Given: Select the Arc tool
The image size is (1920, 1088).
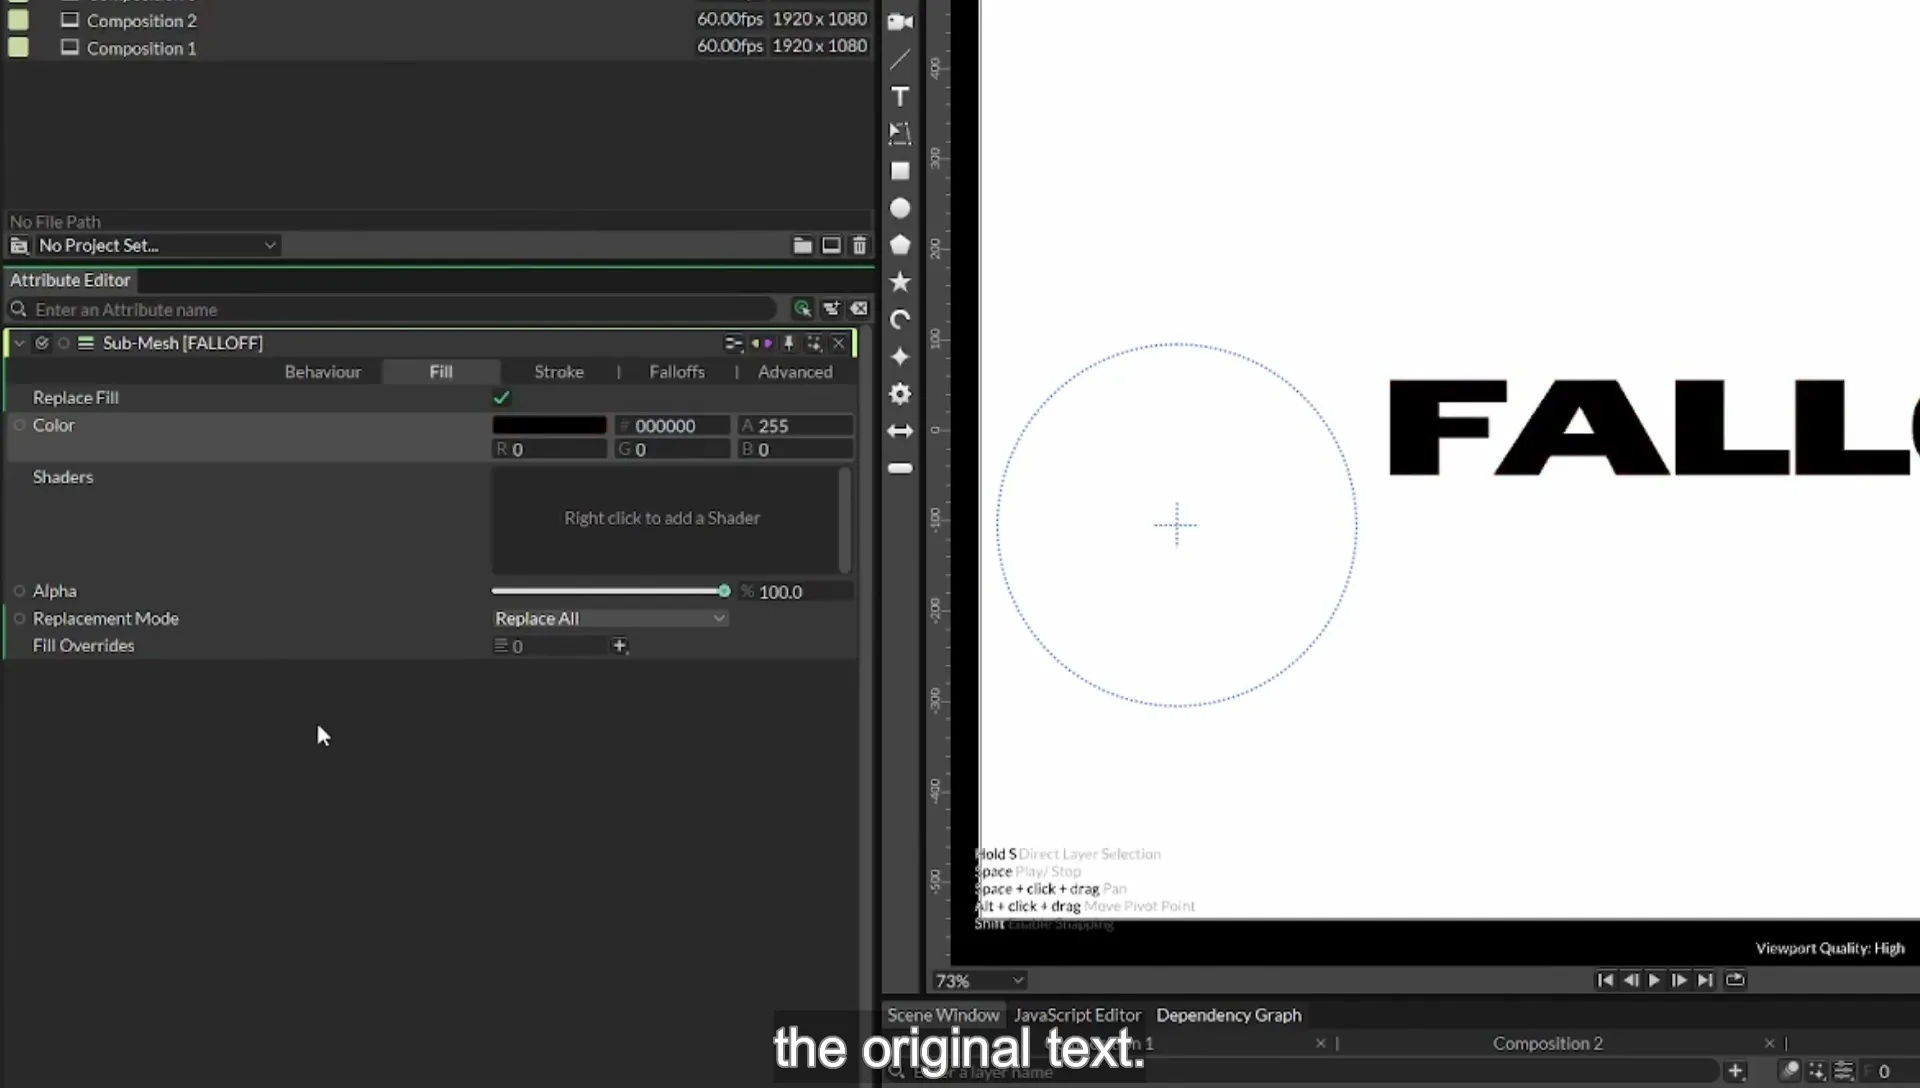Looking at the screenshot, I should [x=900, y=320].
